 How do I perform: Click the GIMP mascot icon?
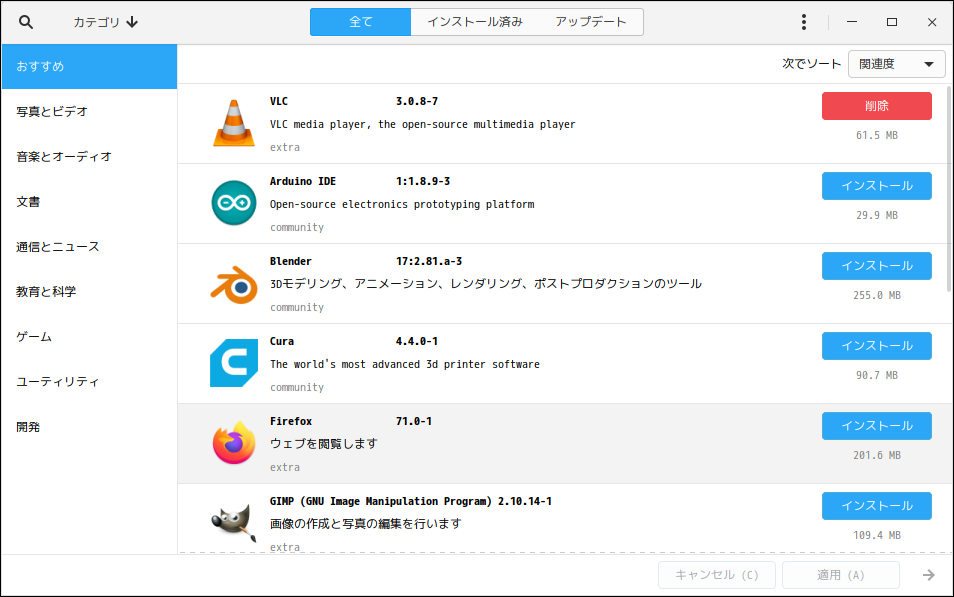coord(234,522)
